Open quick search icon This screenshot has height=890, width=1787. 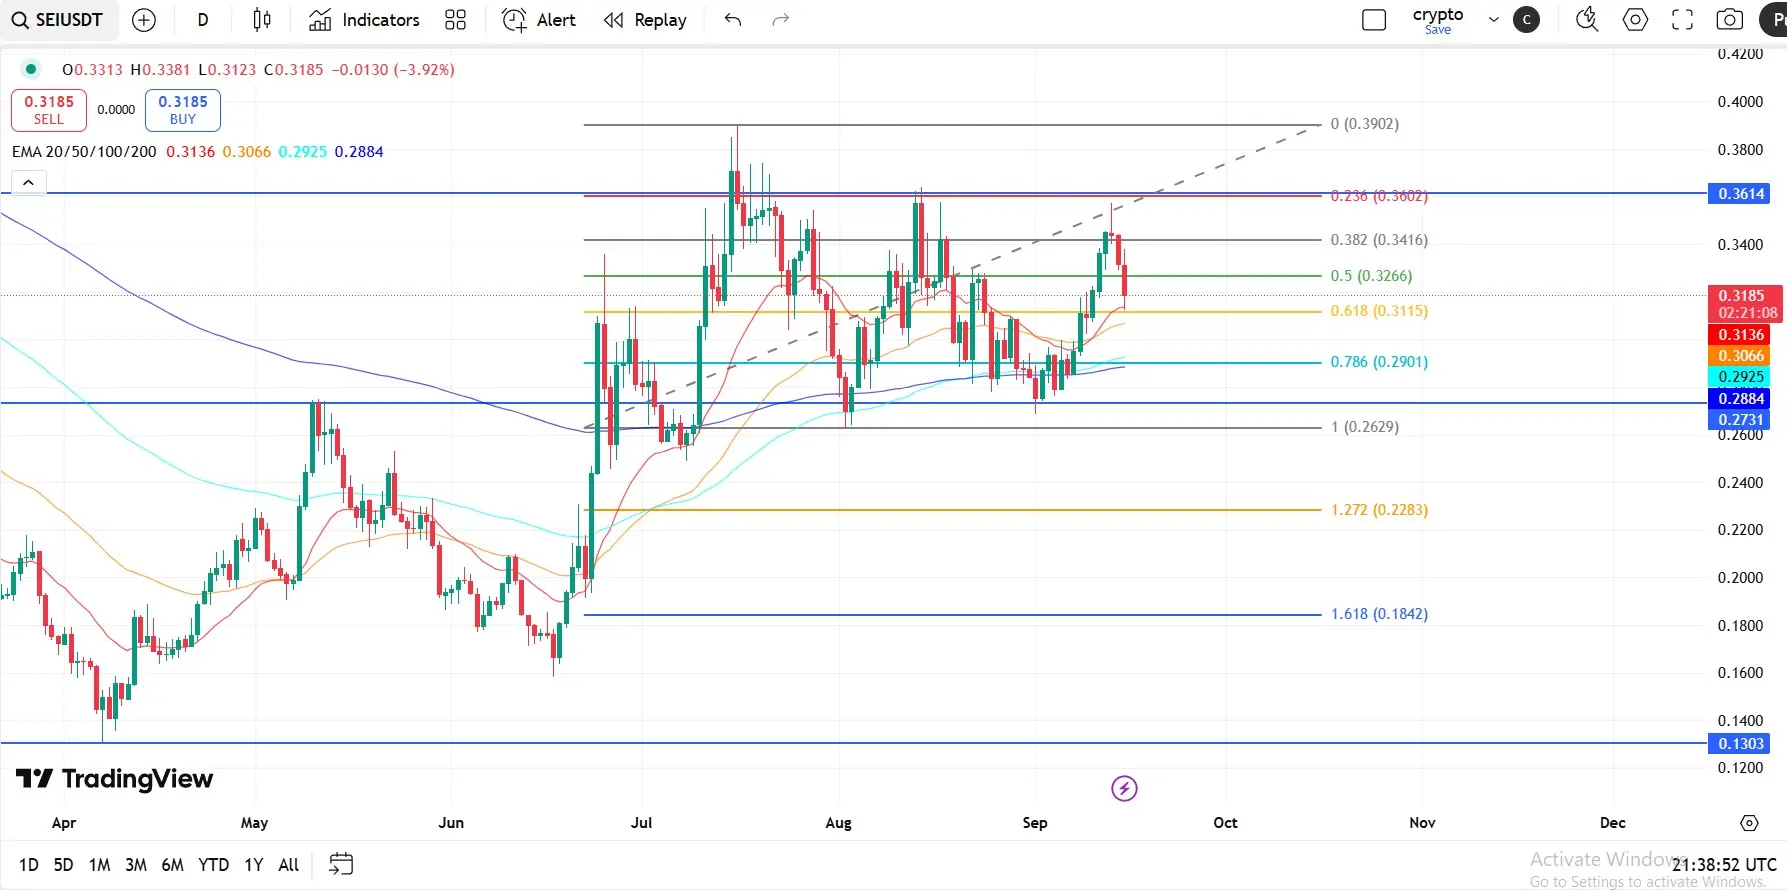click(x=1587, y=20)
